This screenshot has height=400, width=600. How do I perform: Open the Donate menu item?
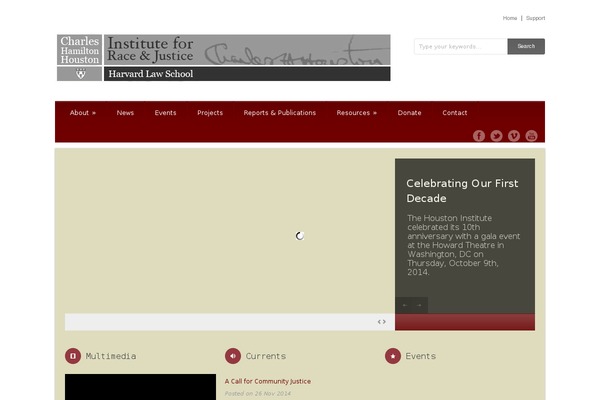409,113
